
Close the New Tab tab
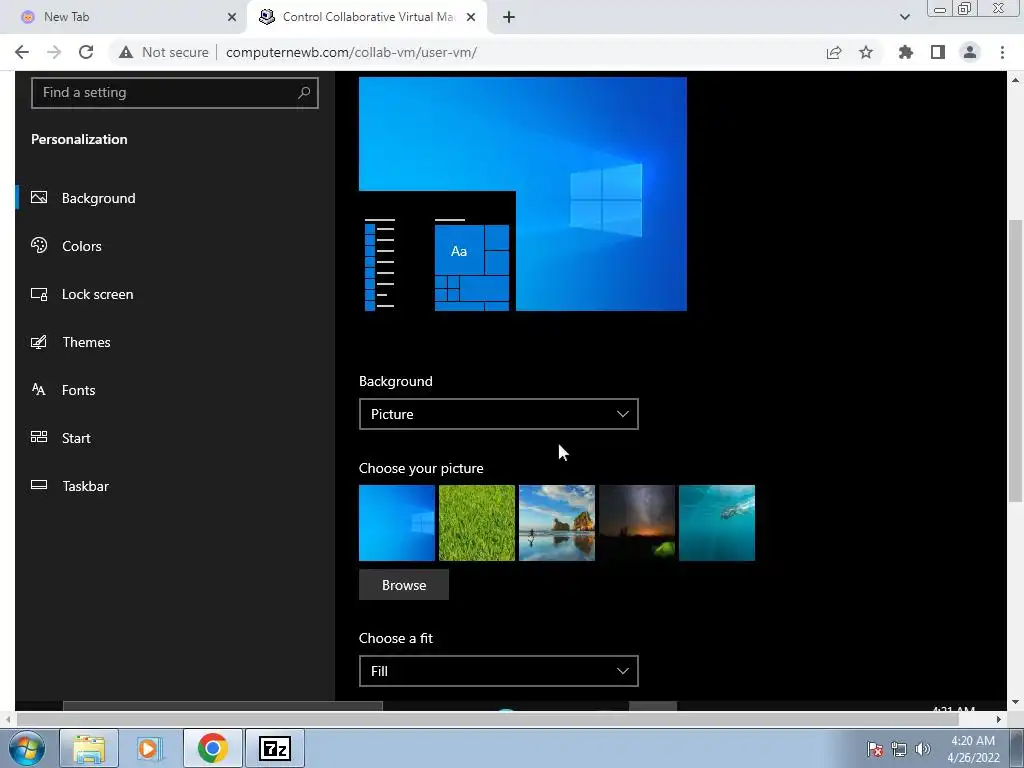tap(232, 17)
